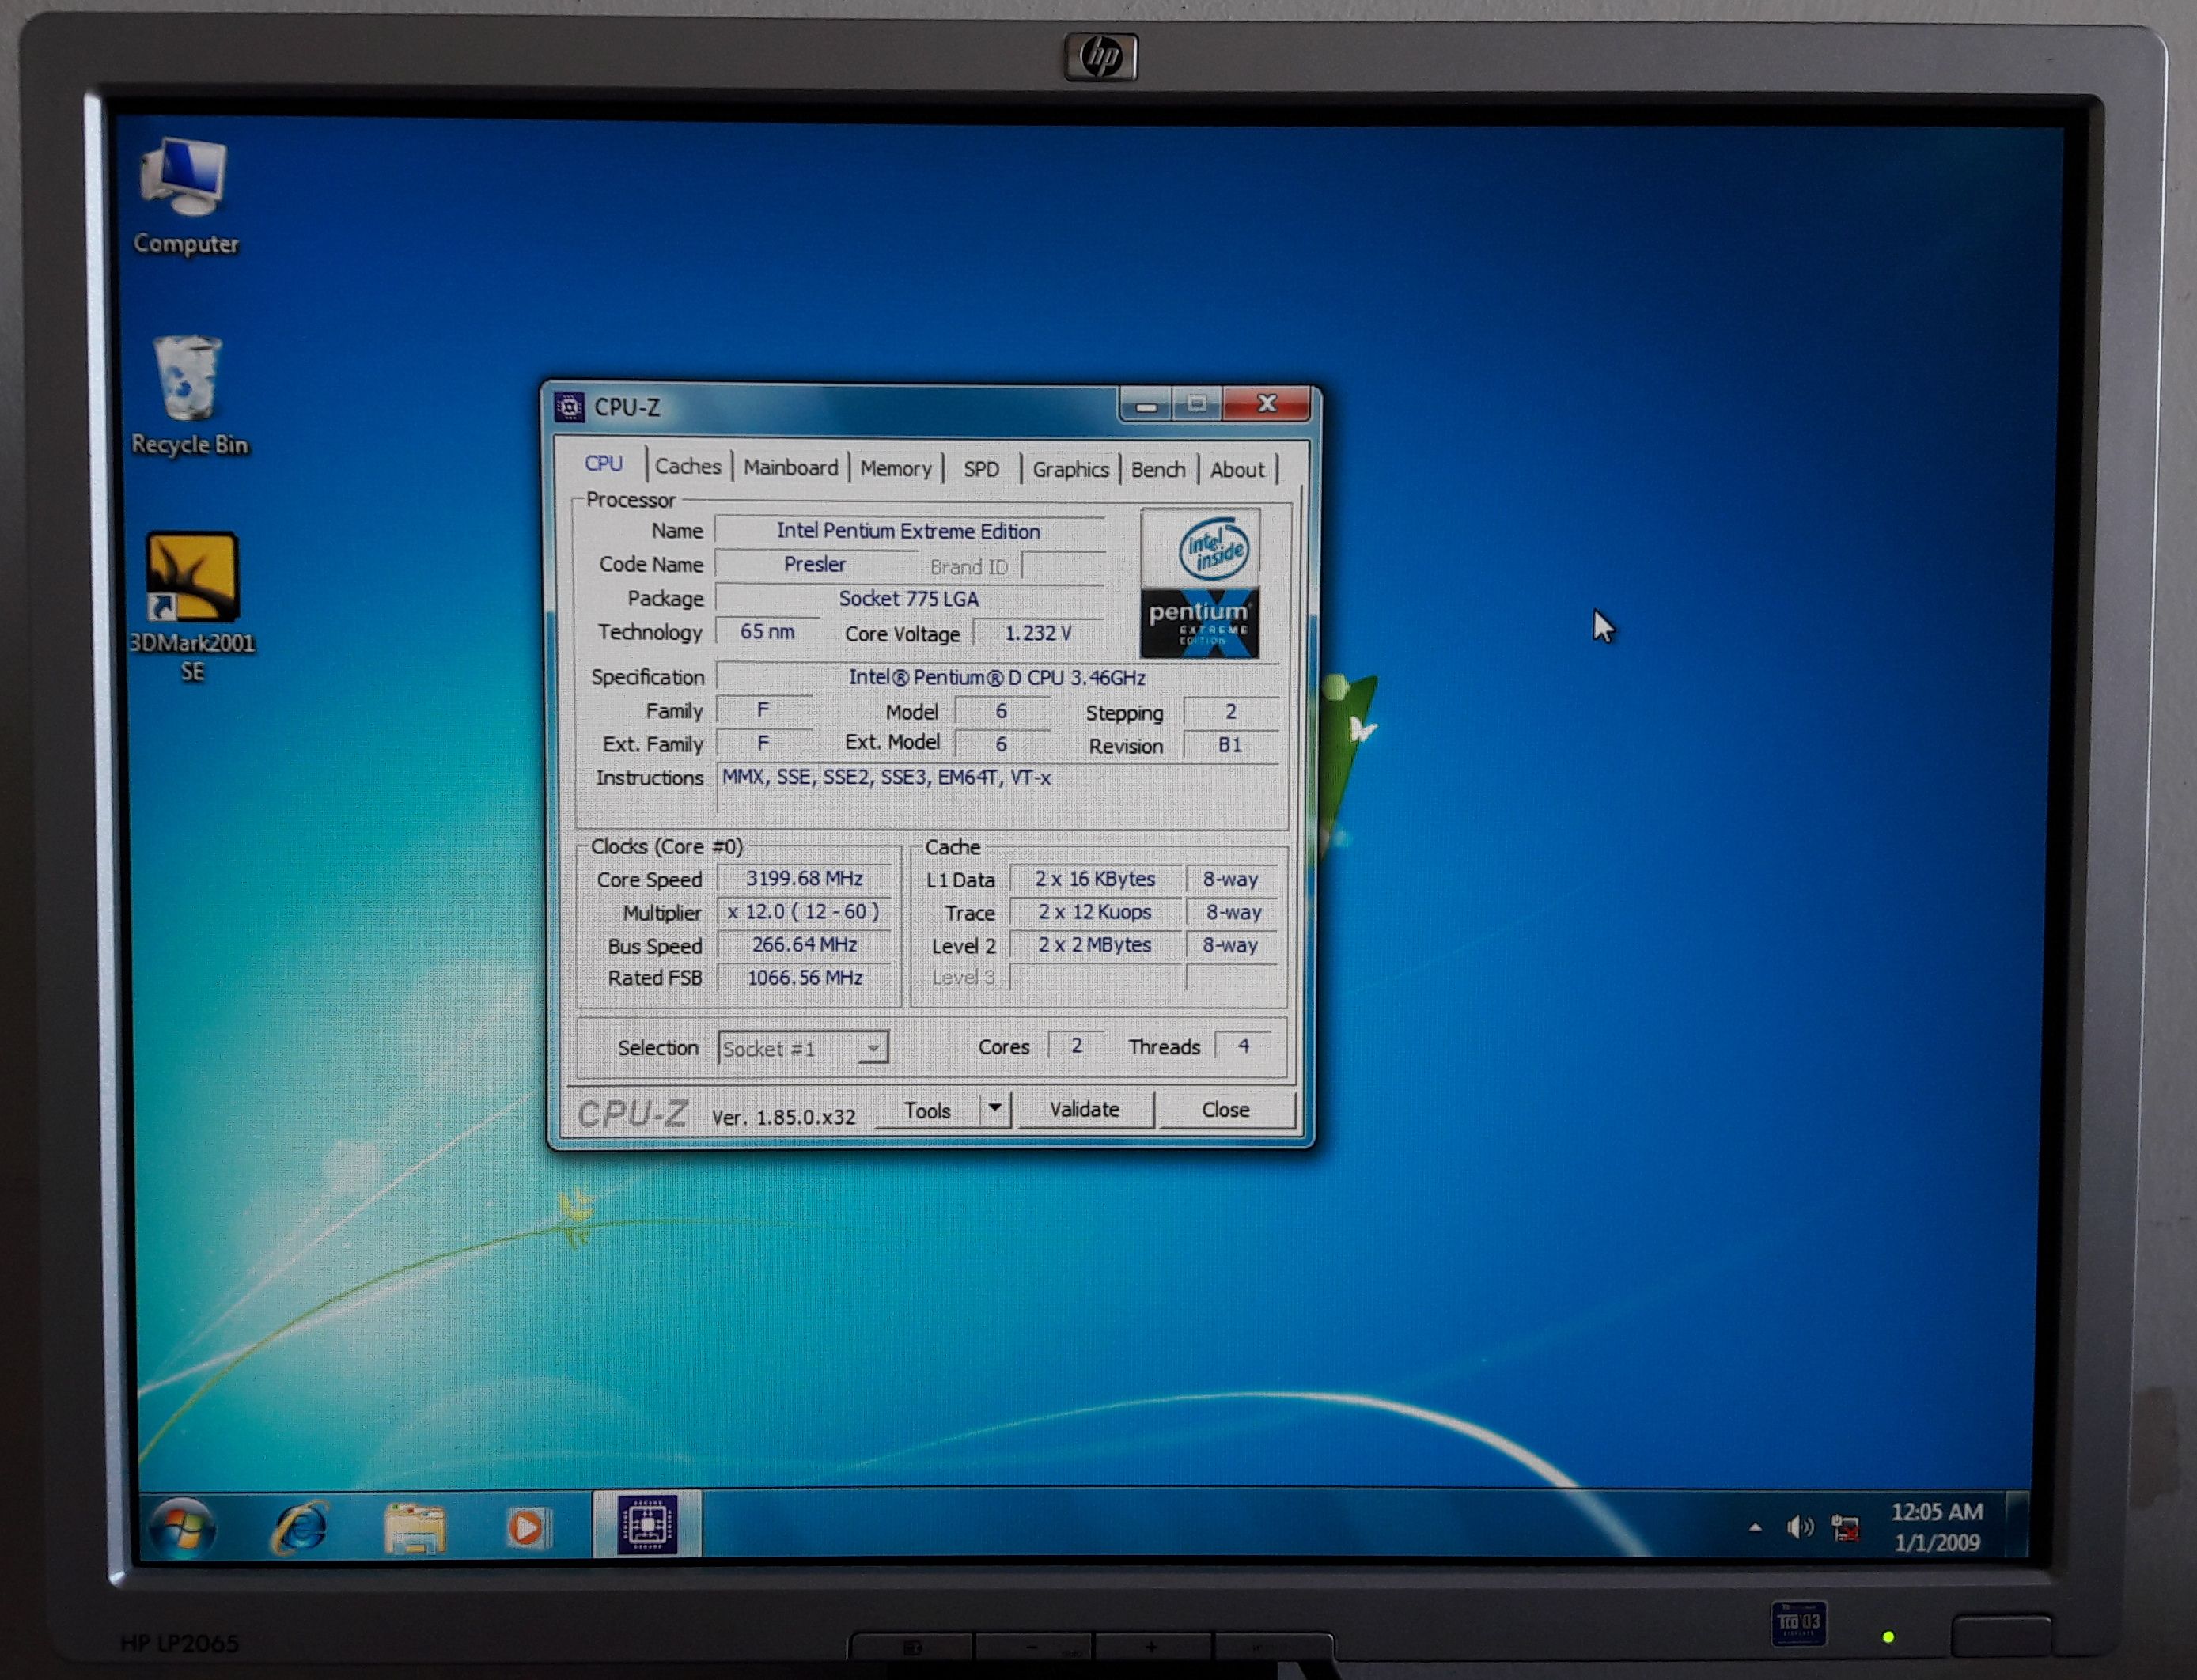Click the Socket 775 LGA package value

[909, 599]
